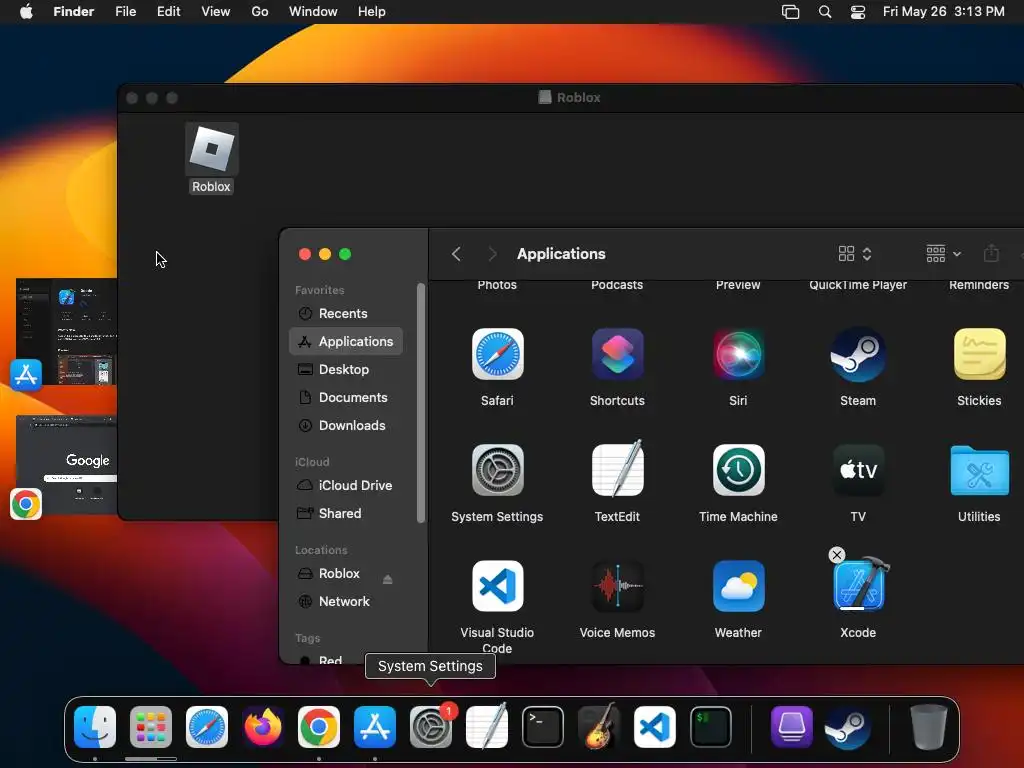Open Safari in the Applications folder

point(497,354)
